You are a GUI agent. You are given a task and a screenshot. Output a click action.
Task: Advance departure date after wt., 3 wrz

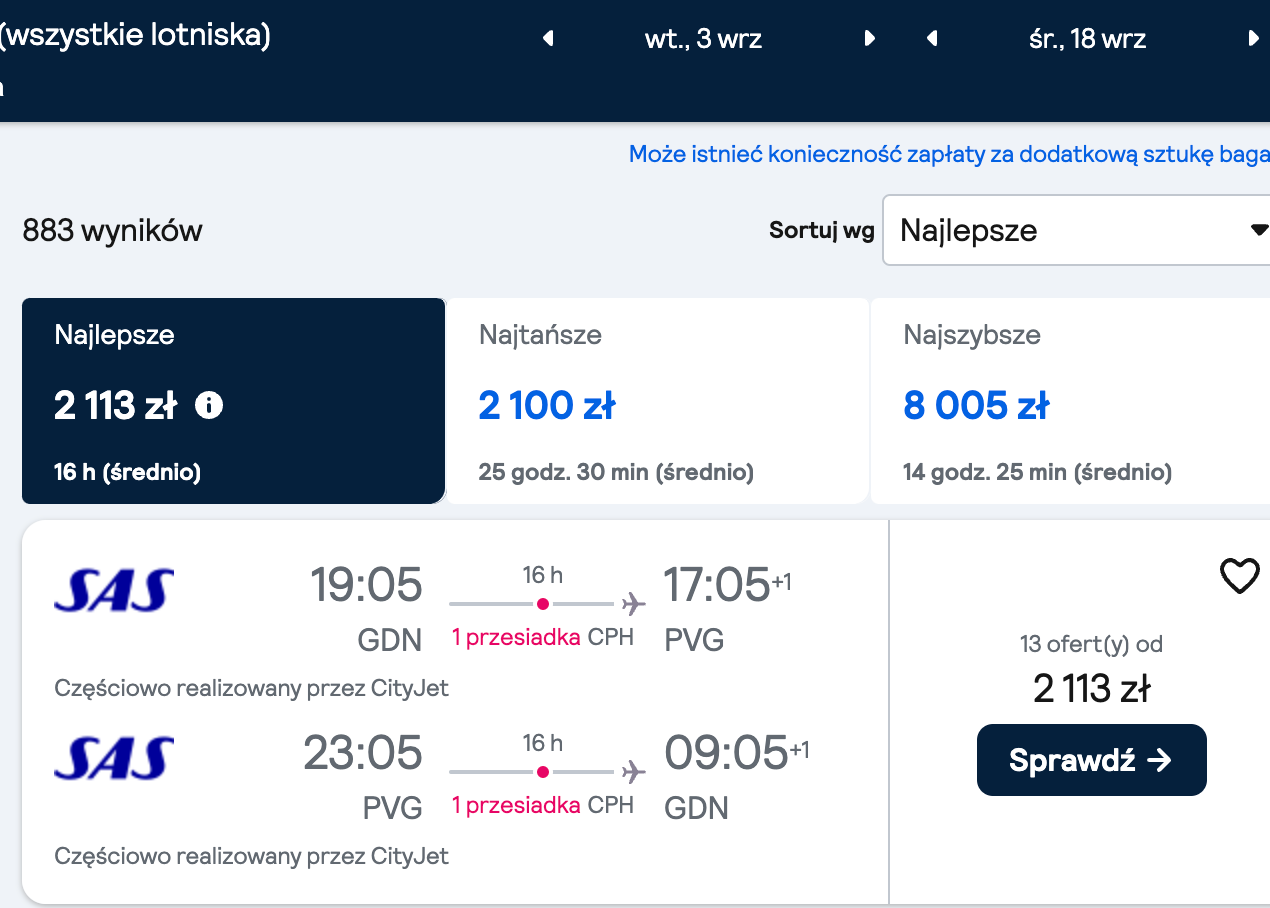click(869, 39)
